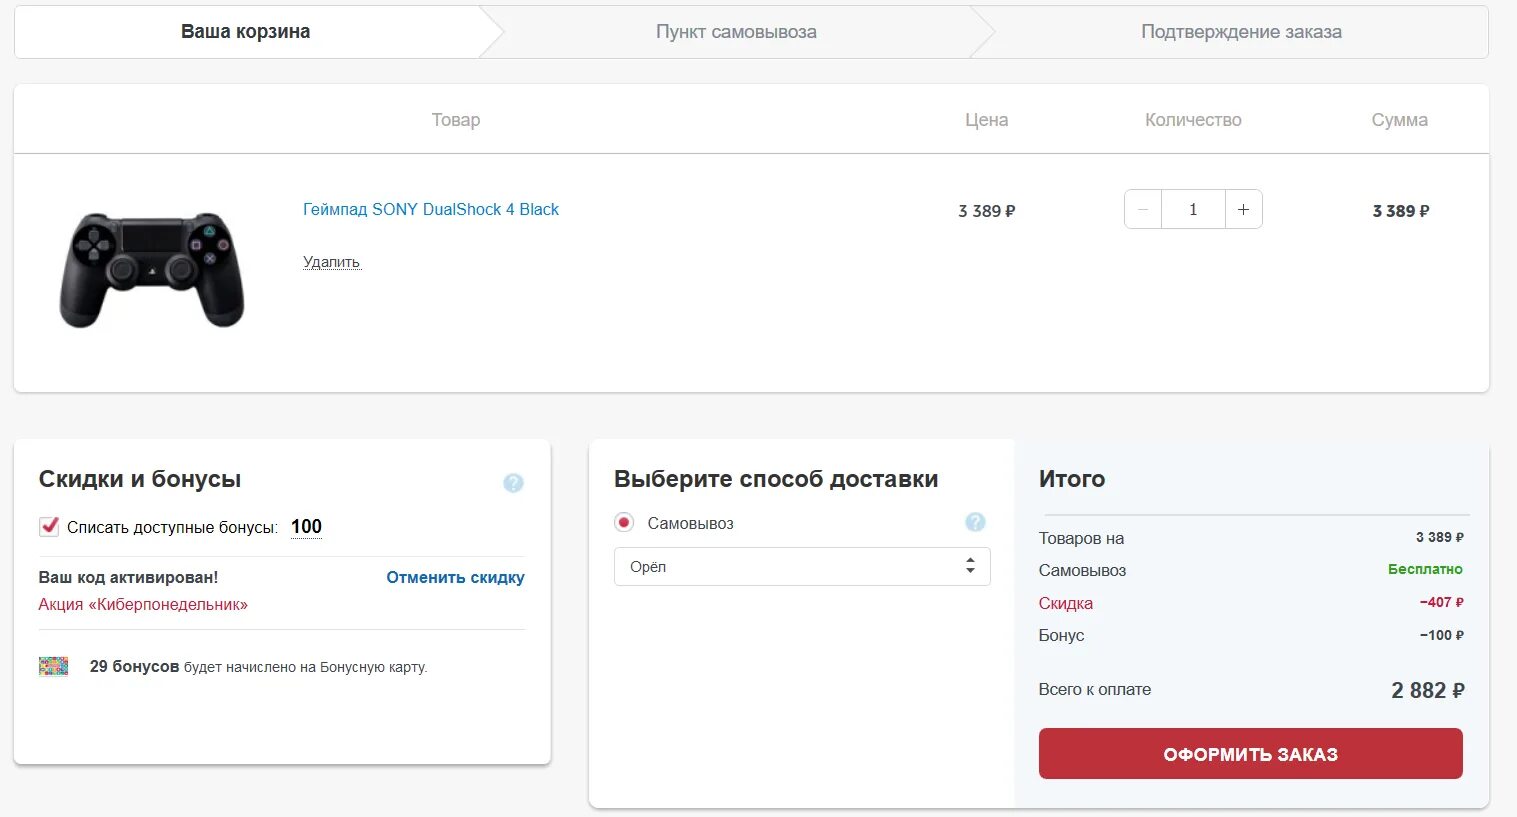Click the −407 ₽ discount value
The image size is (1517, 817).
click(x=1441, y=602)
